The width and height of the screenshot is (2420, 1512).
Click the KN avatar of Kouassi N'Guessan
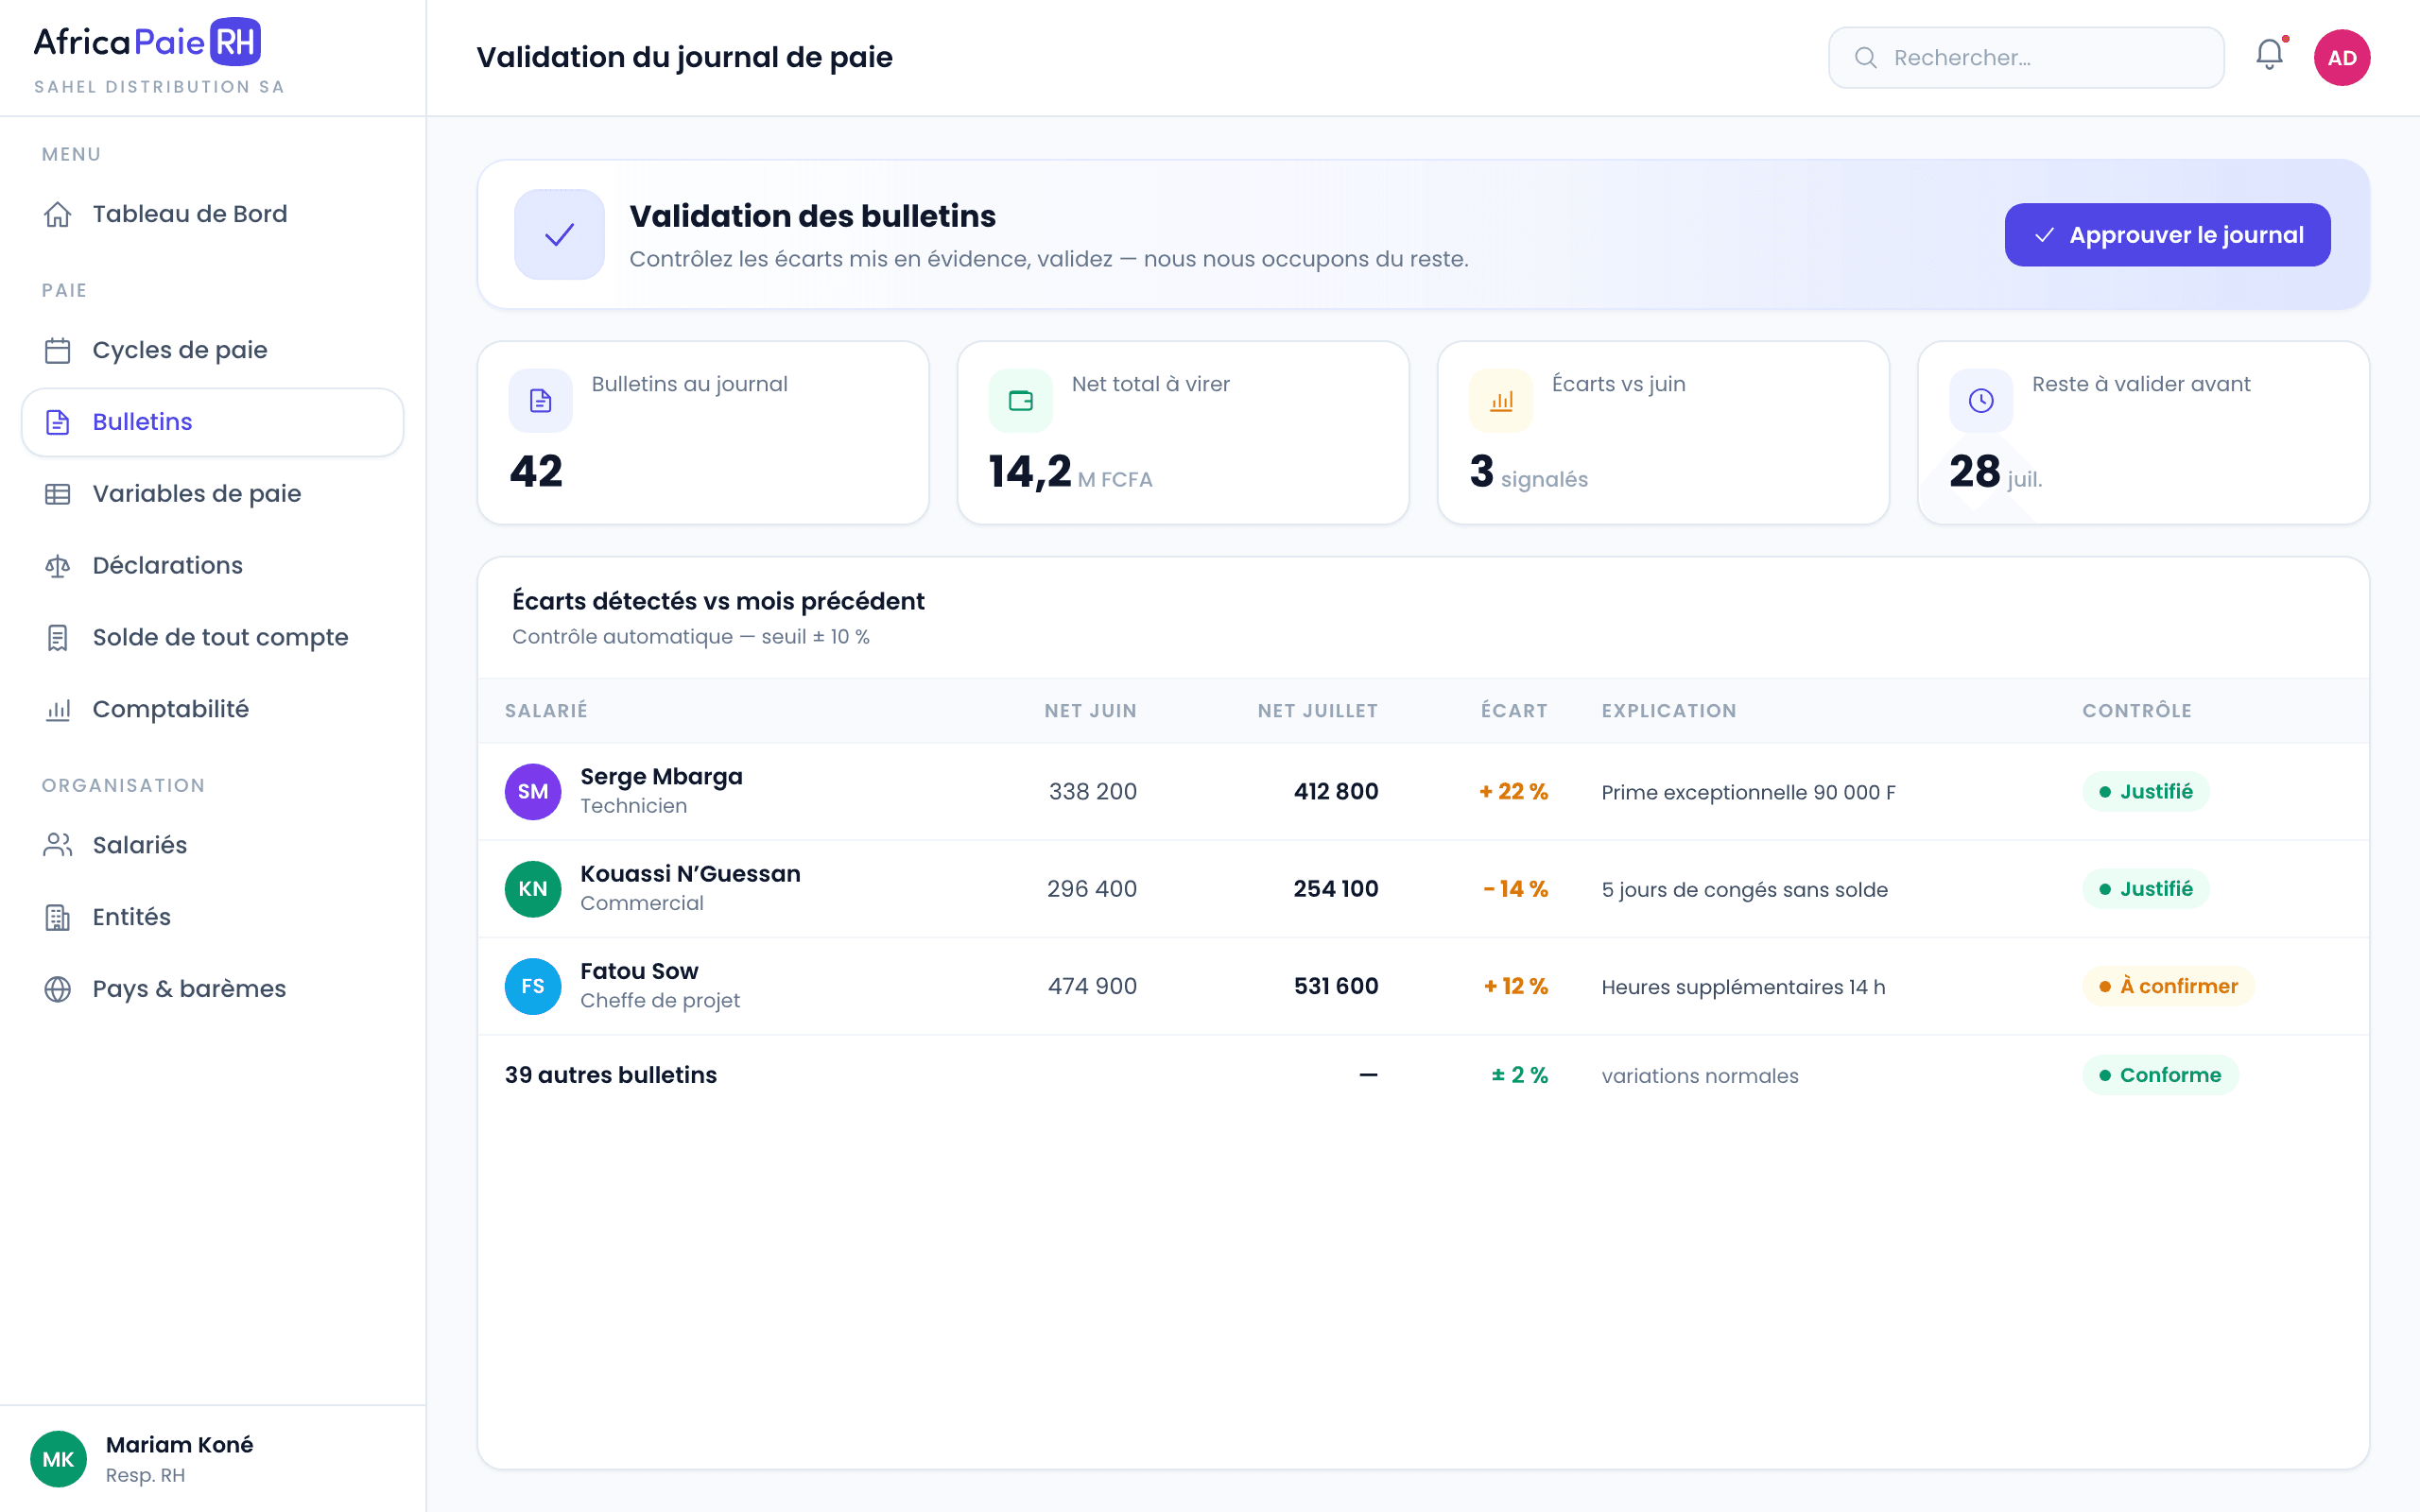coord(533,889)
